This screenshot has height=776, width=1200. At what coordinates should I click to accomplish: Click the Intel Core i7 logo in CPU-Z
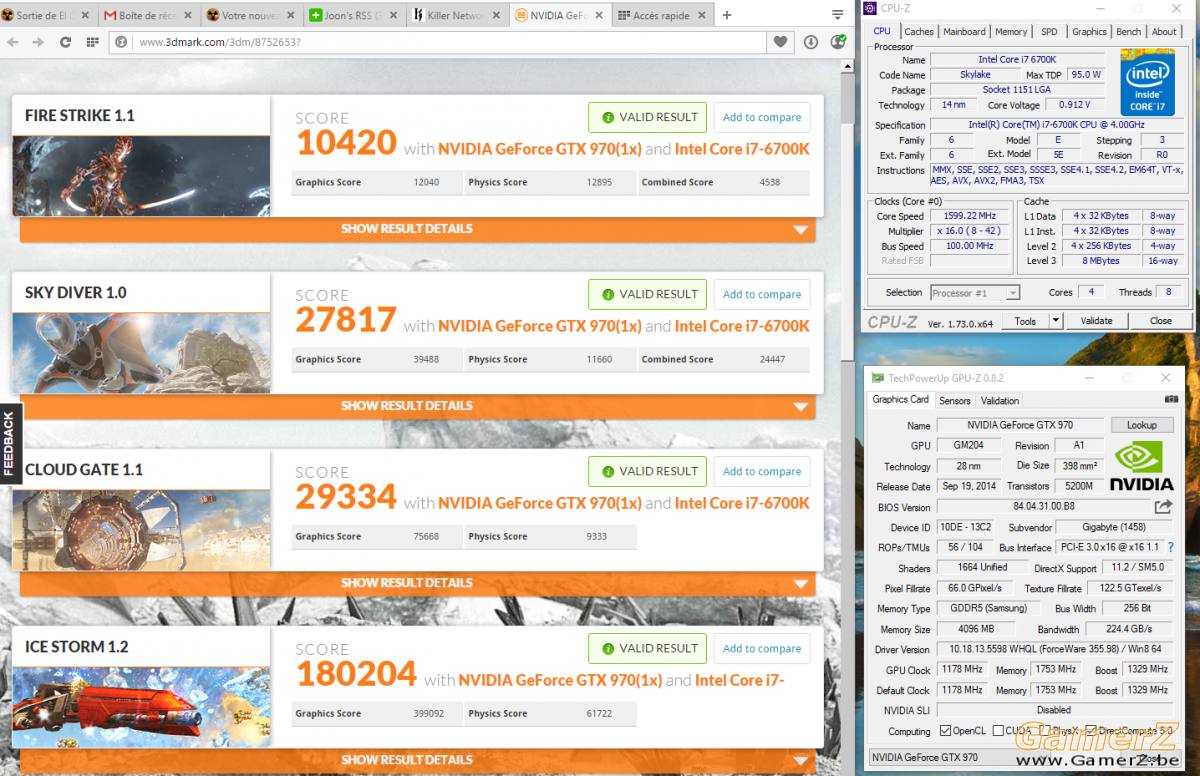[1147, 80]
